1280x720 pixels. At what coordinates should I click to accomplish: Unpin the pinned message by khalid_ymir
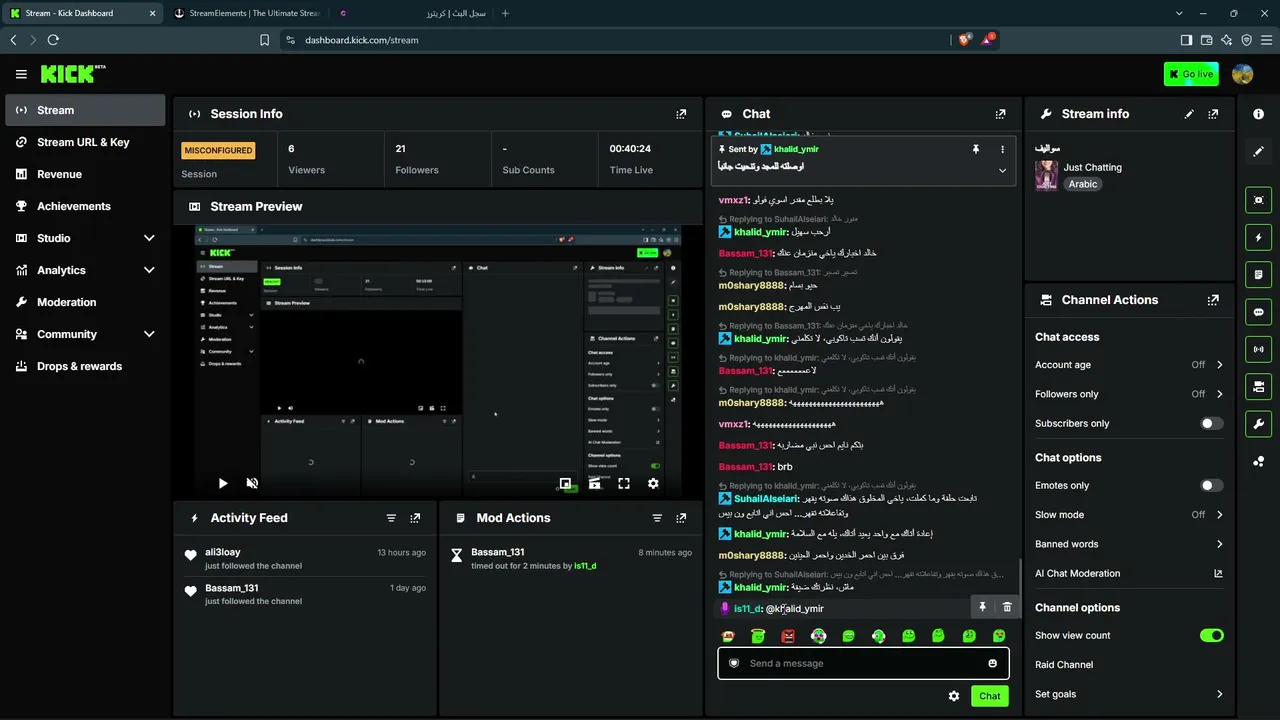click(975, 149)
